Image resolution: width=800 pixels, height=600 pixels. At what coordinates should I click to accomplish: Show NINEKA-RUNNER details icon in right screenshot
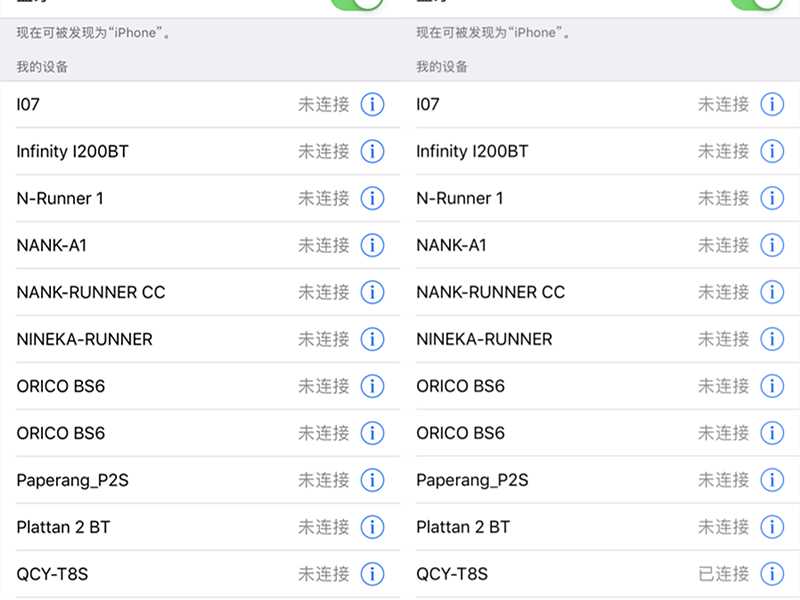click(772, 339)
